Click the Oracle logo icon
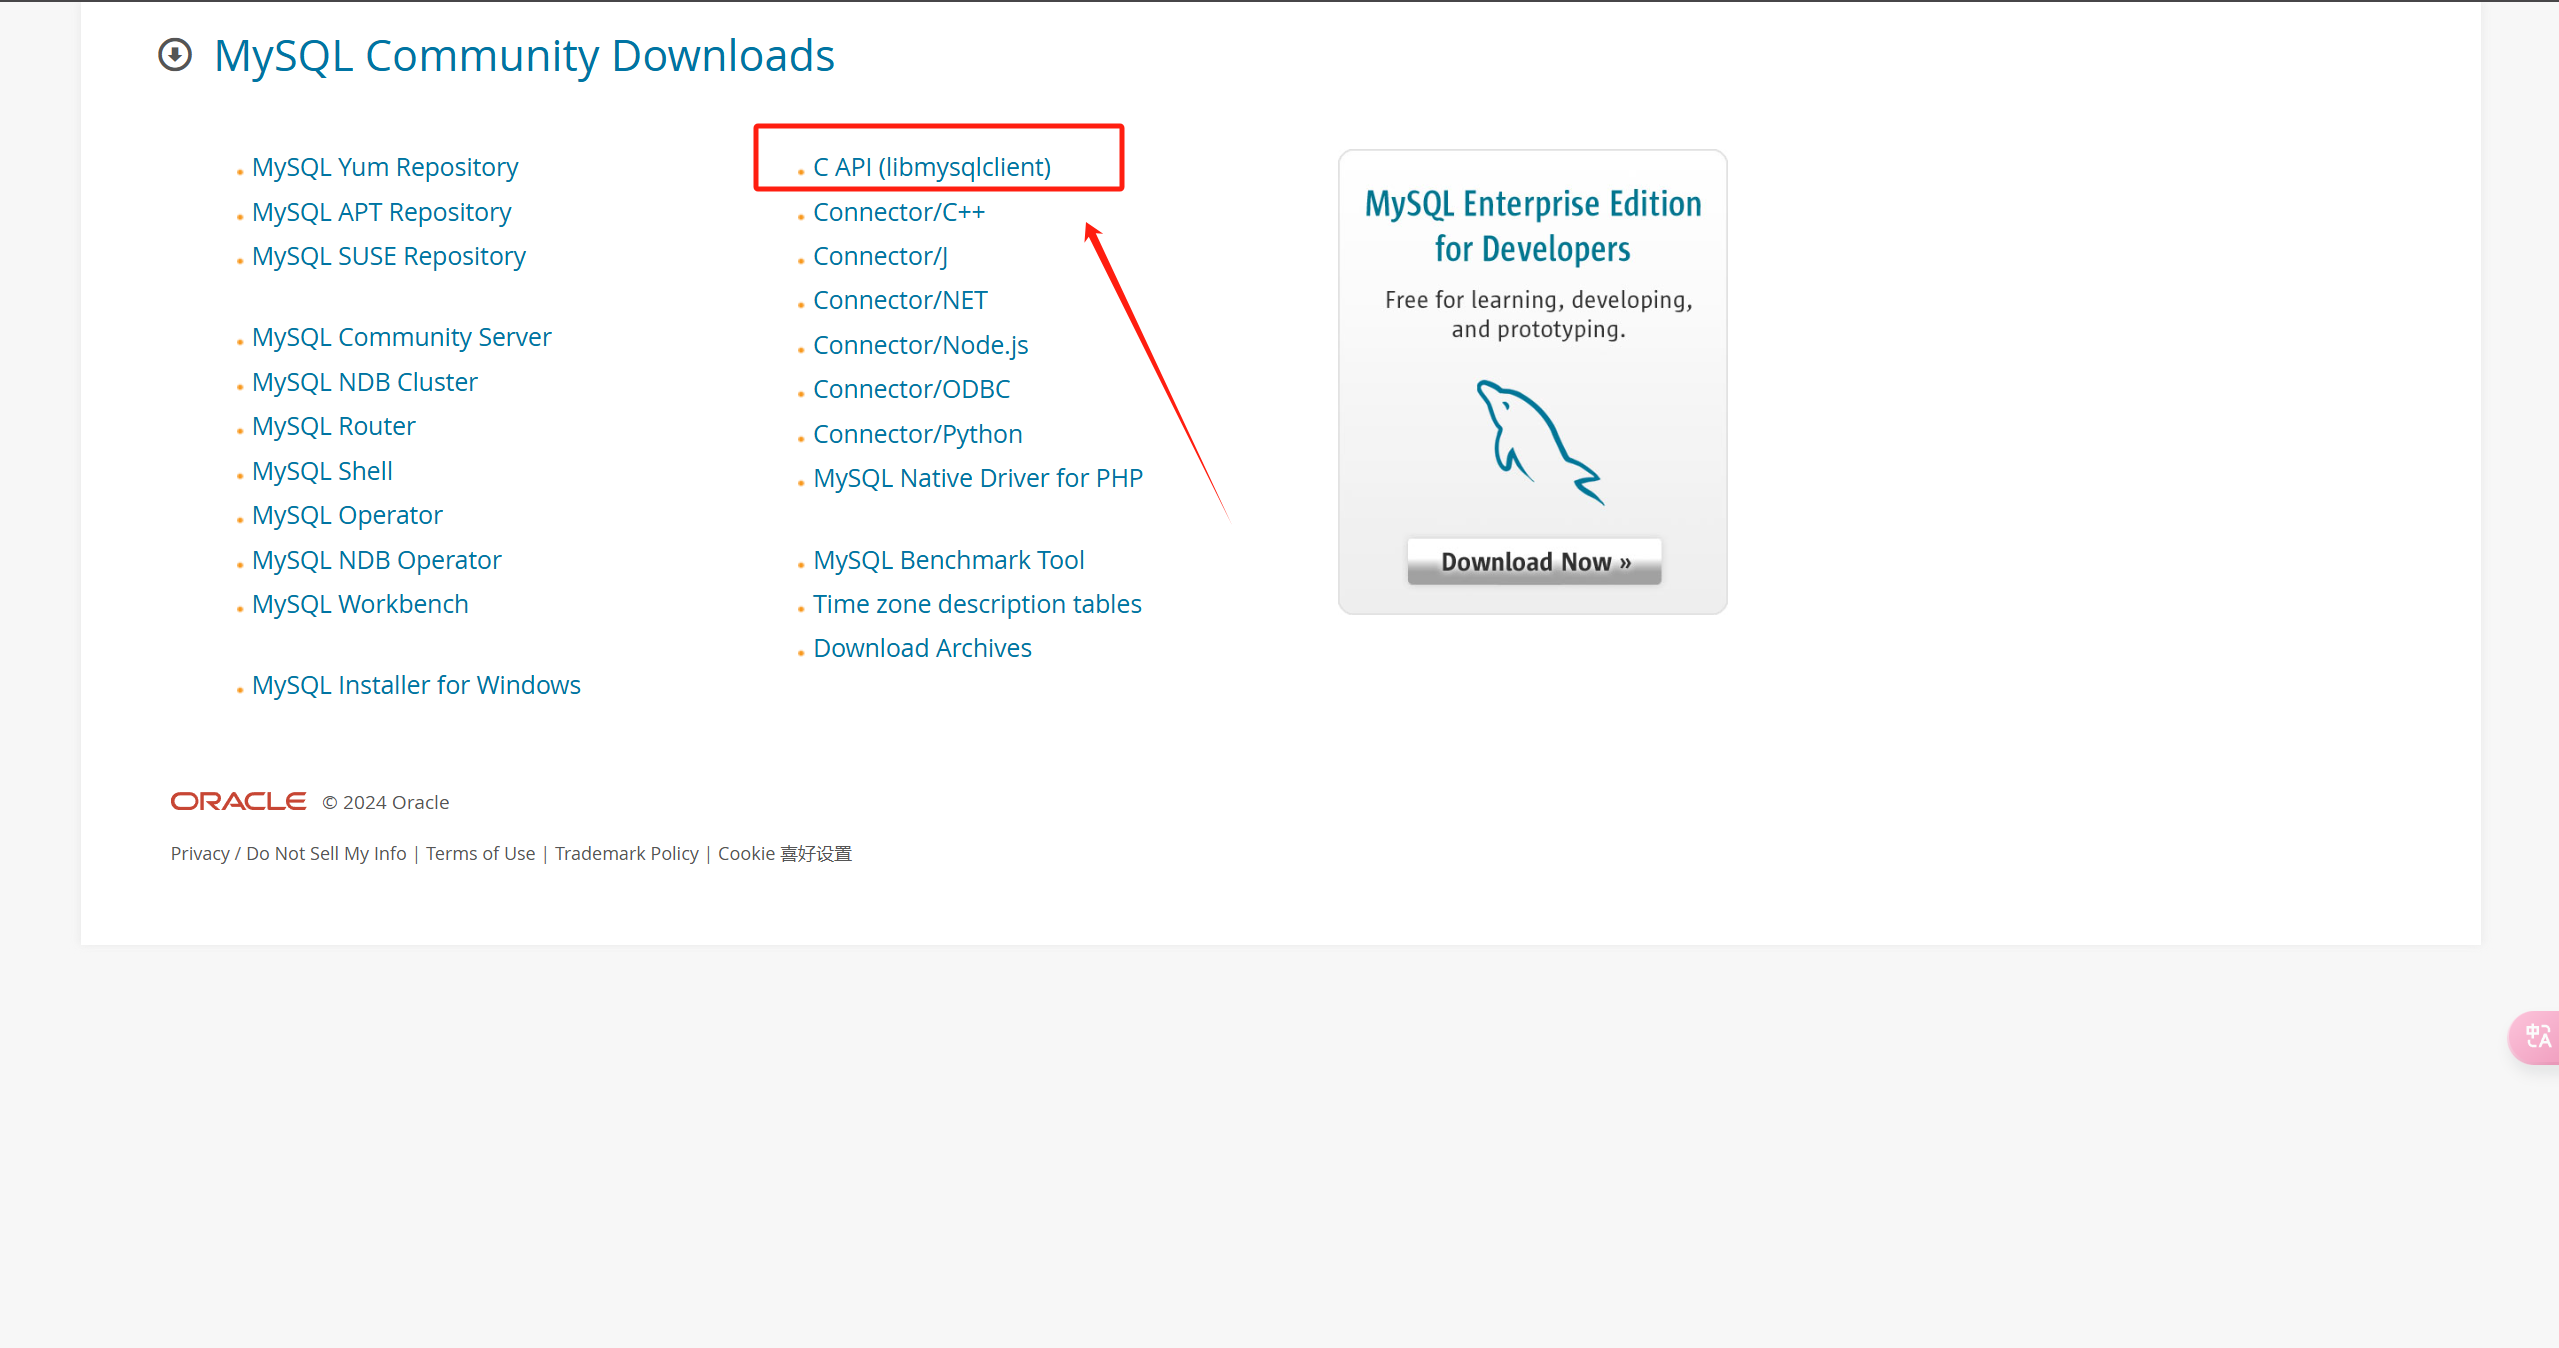The width and height of the screenshot is (2559, 1348). (x=237, y=801)
